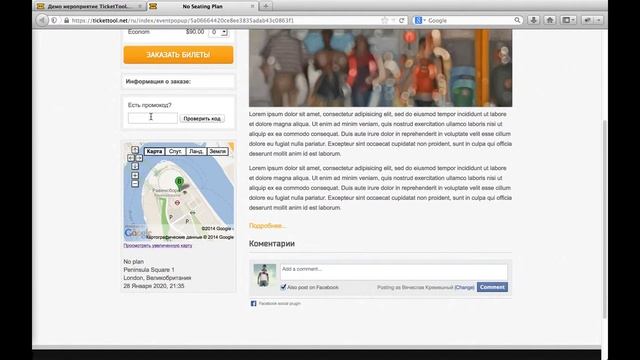Select Земля earth map view
Image resolution: width=640 pixels, height=360 pixels.
218,151
